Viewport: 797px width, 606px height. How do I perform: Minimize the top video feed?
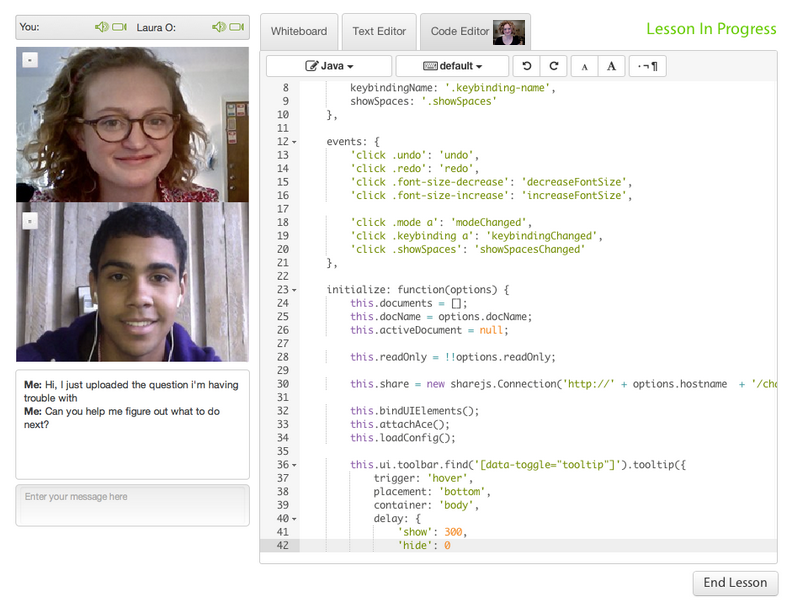click(x=29, y=60)
